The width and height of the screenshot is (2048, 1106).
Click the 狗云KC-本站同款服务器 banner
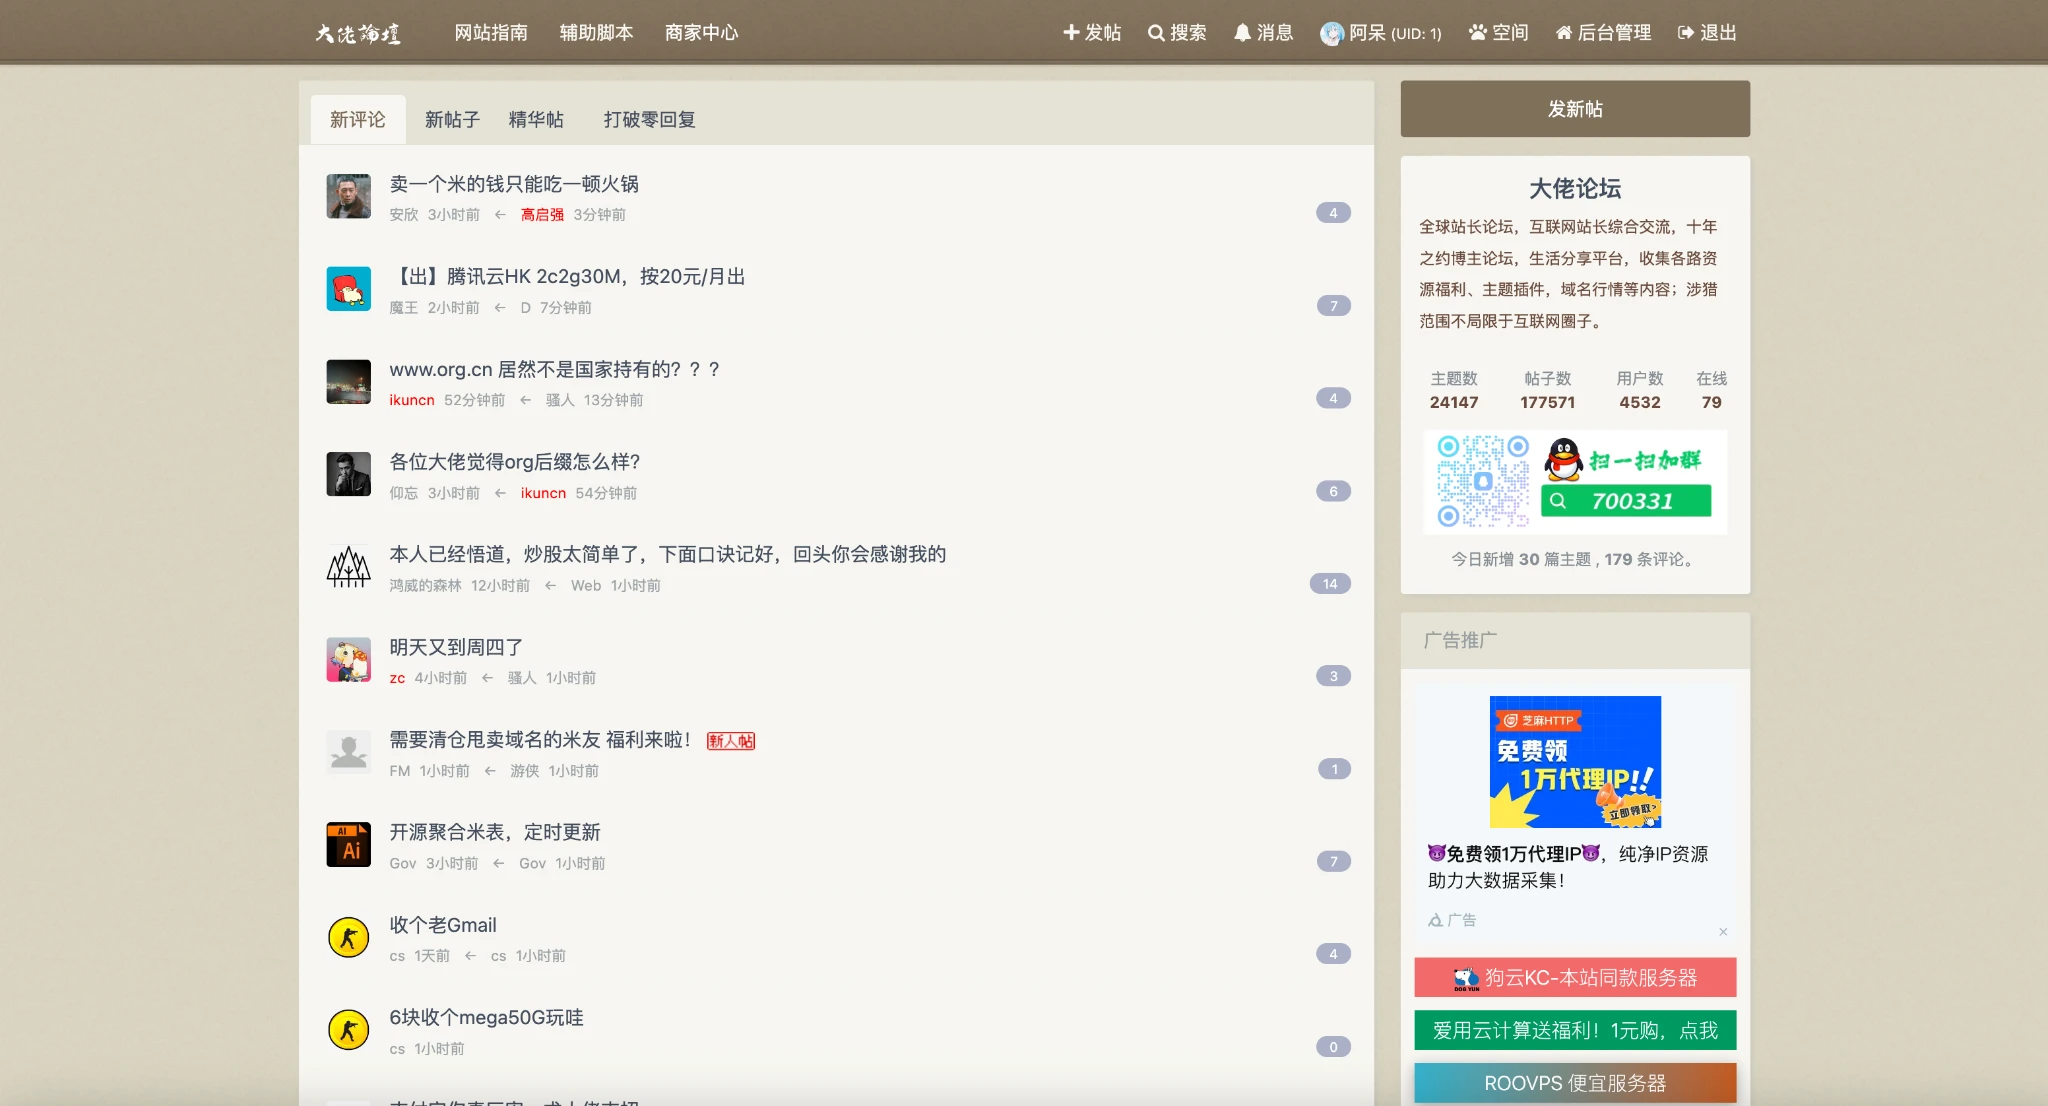(x=1575, y=978)
